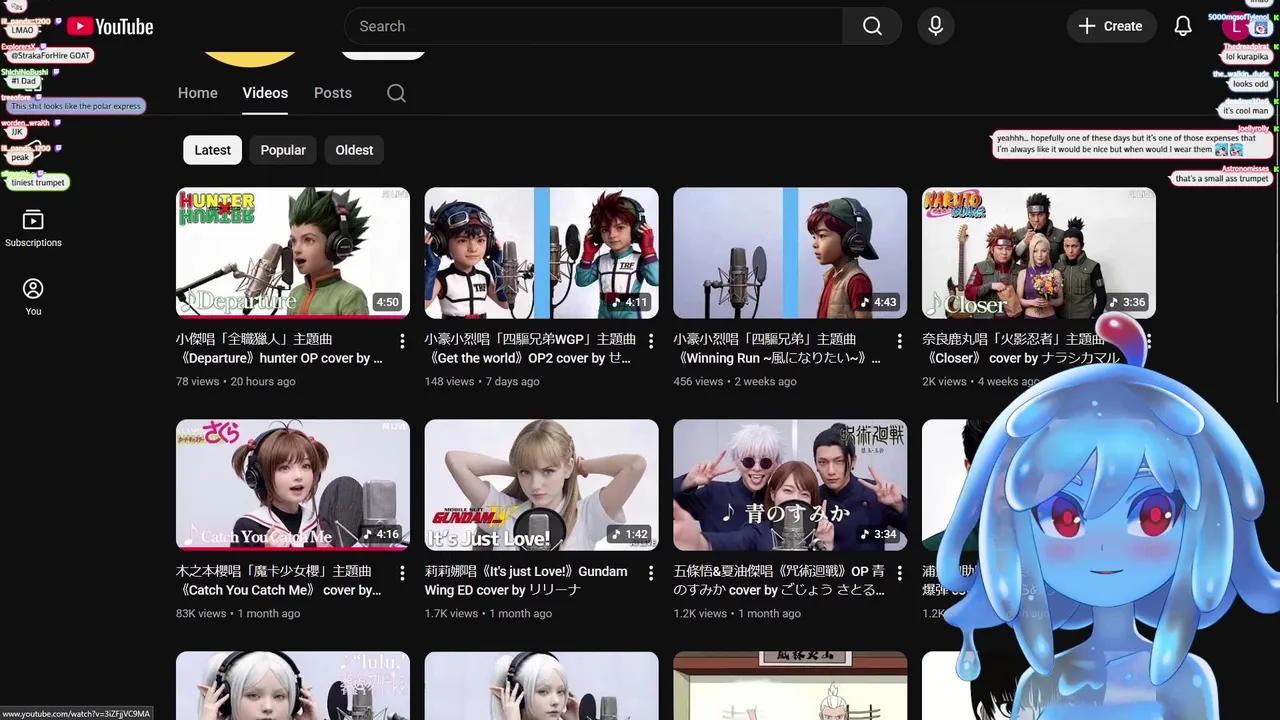This screenshot has width=1280, height=720.
Task: Click into the Search field
Action: point(593,26)
